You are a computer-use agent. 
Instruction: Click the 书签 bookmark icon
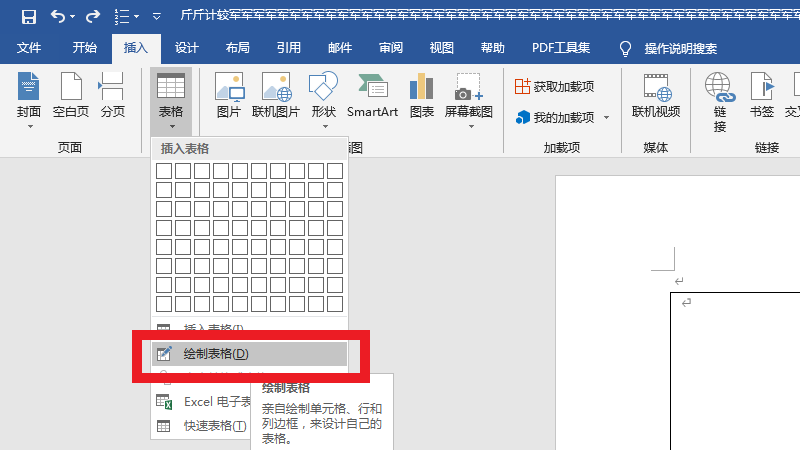(x=762, y=96)
